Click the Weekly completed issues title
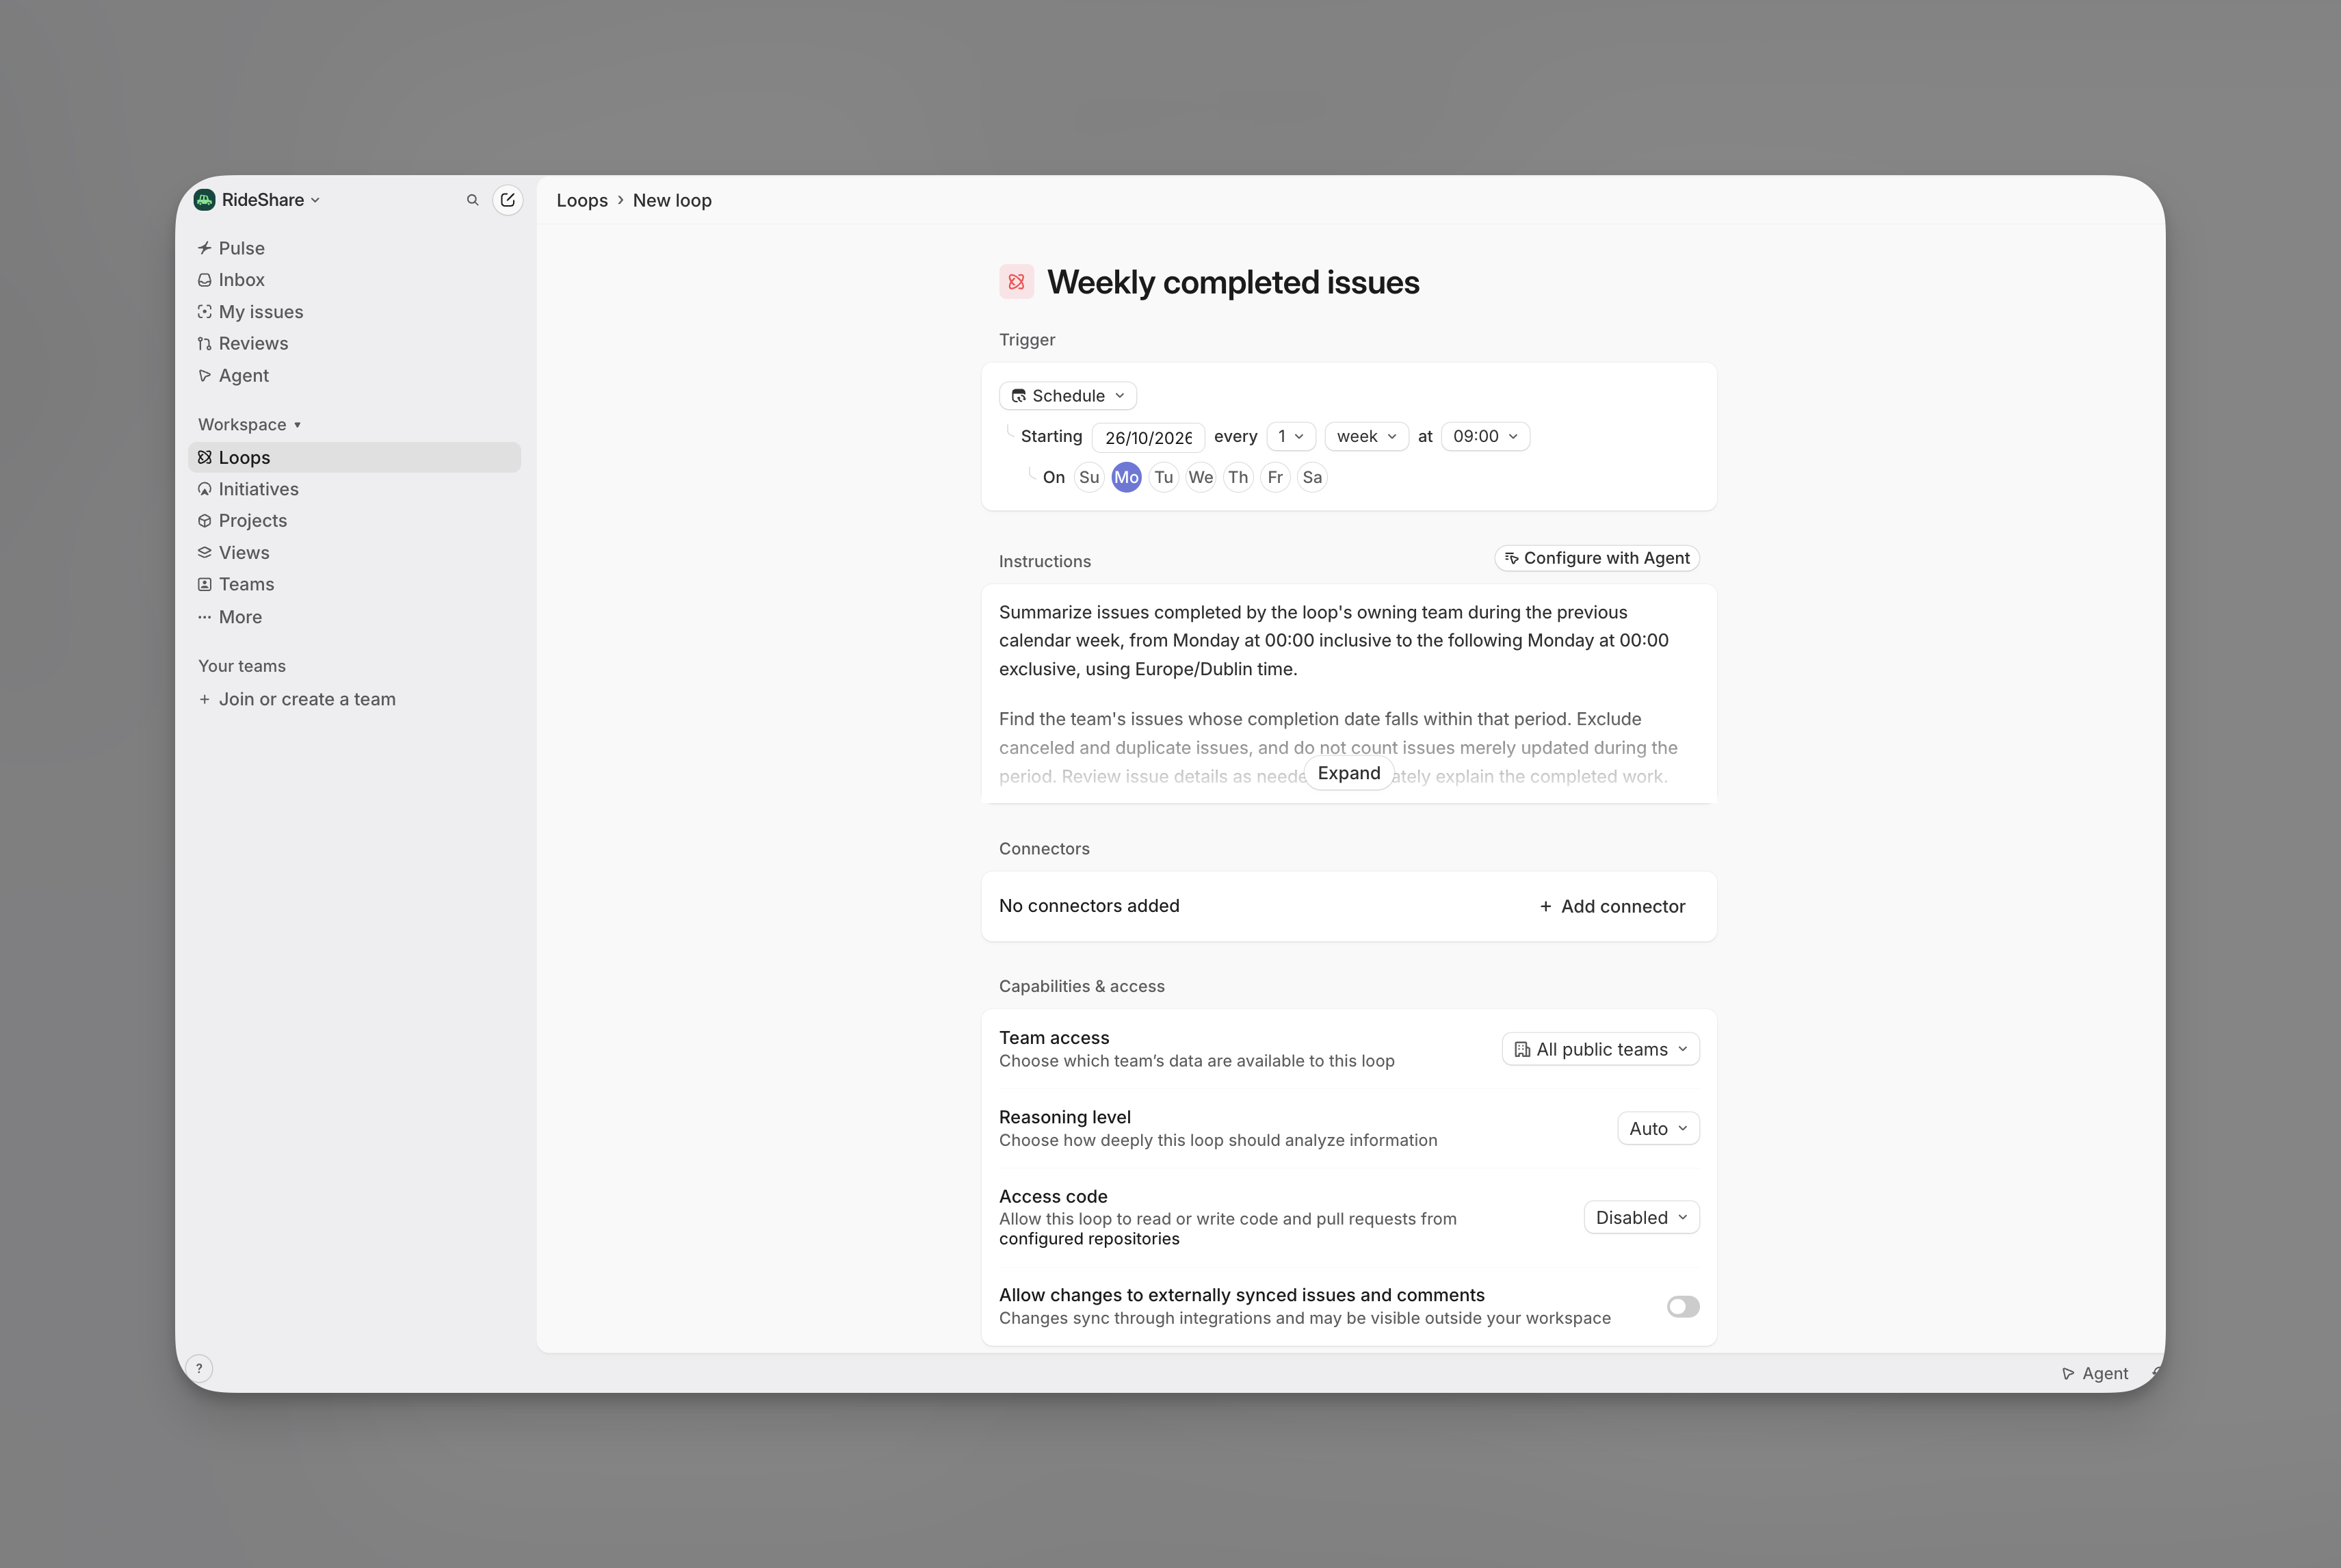 point(1233,282)
